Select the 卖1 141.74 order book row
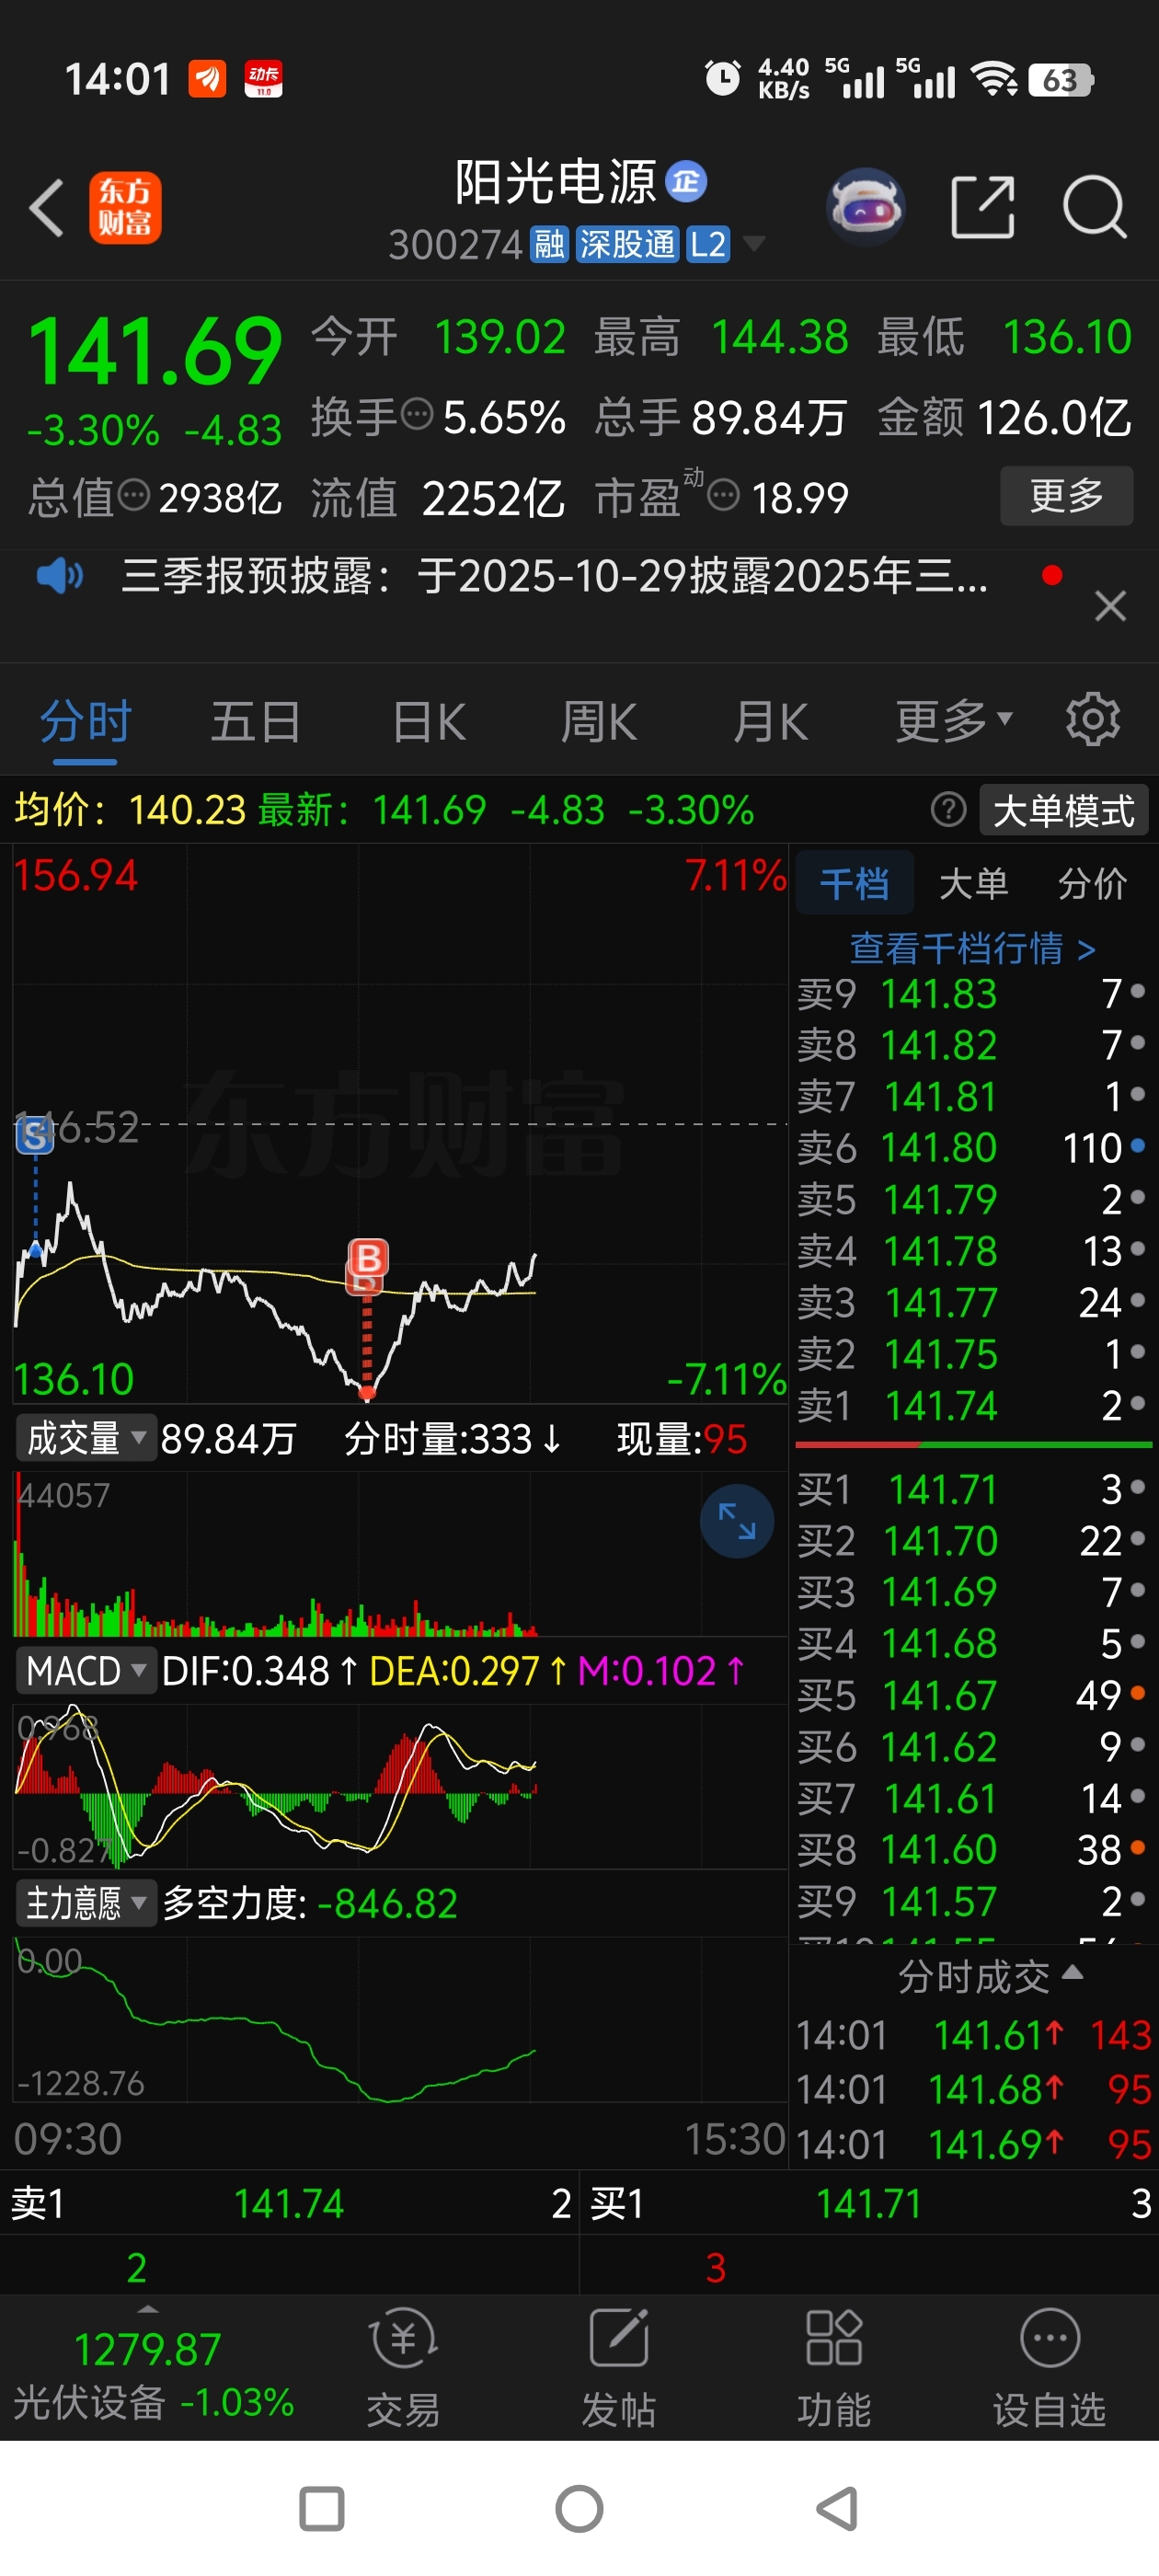Image resolution: width=1159 pixels, height=2576 pixels. 972,1406
